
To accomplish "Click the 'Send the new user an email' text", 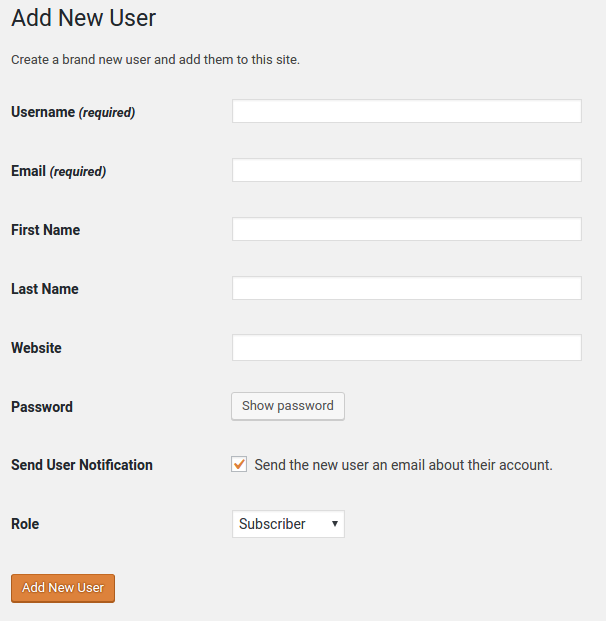I will point(403,465).
